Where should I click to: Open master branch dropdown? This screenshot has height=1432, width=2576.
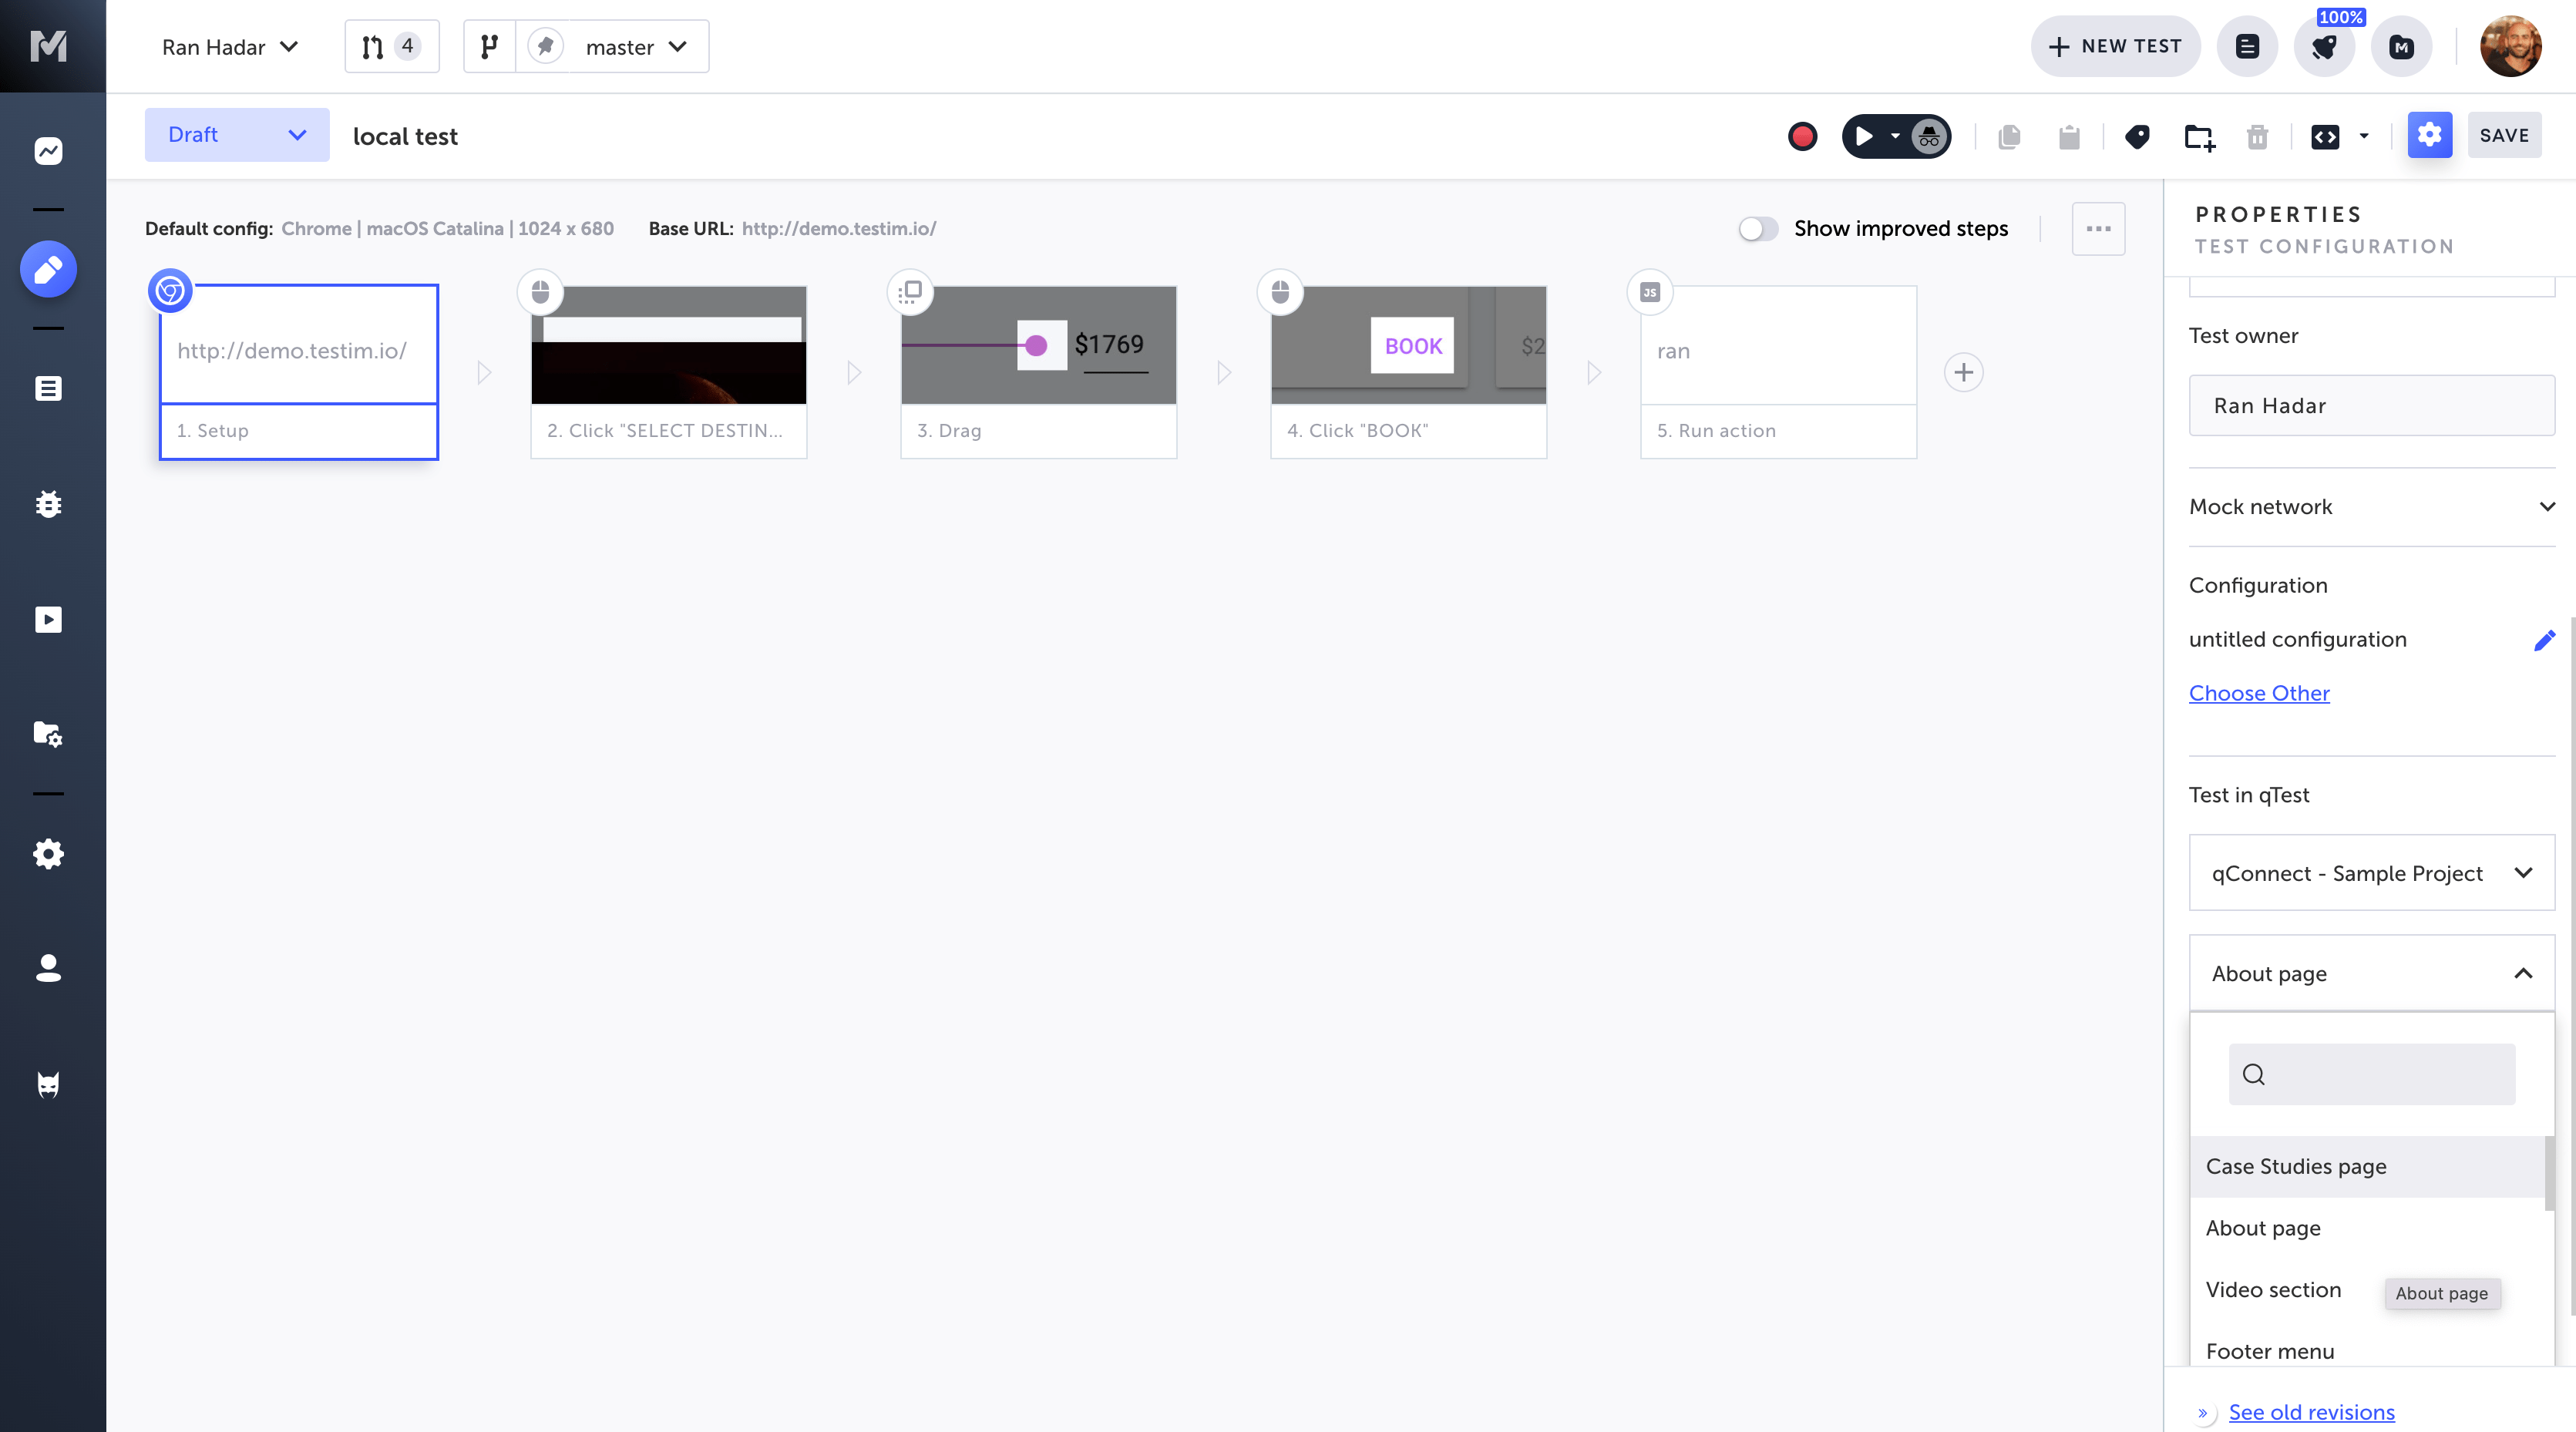(x=636, y=47)
